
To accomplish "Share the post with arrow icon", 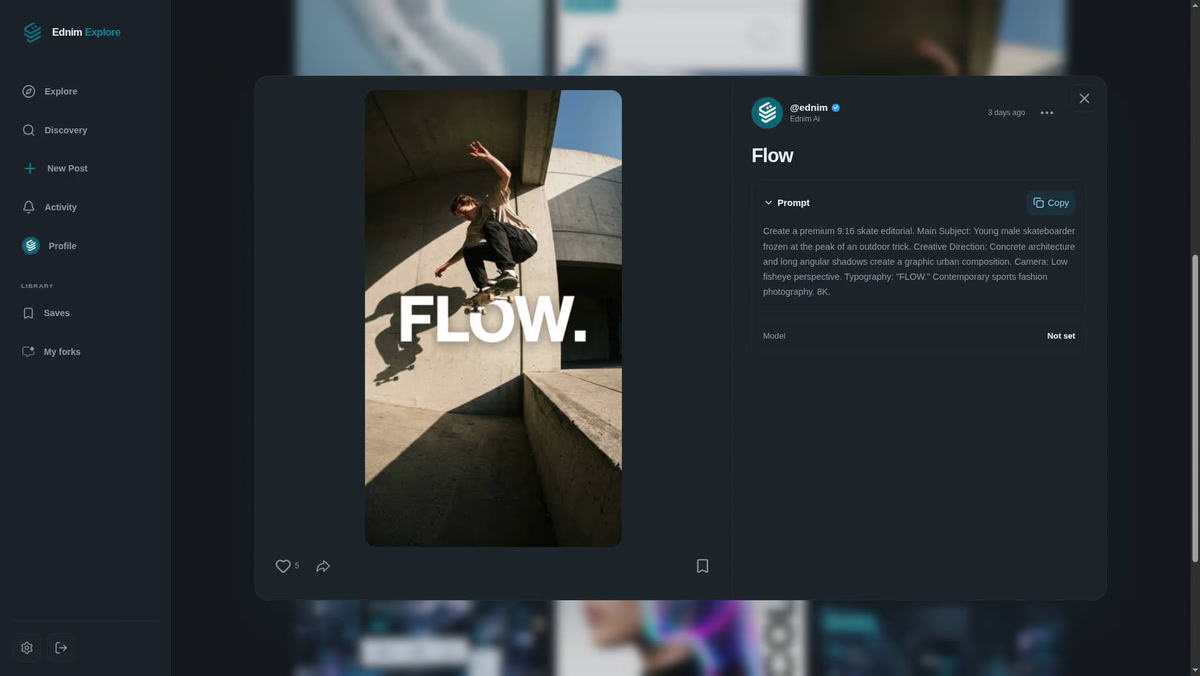I will coord(323,566).
